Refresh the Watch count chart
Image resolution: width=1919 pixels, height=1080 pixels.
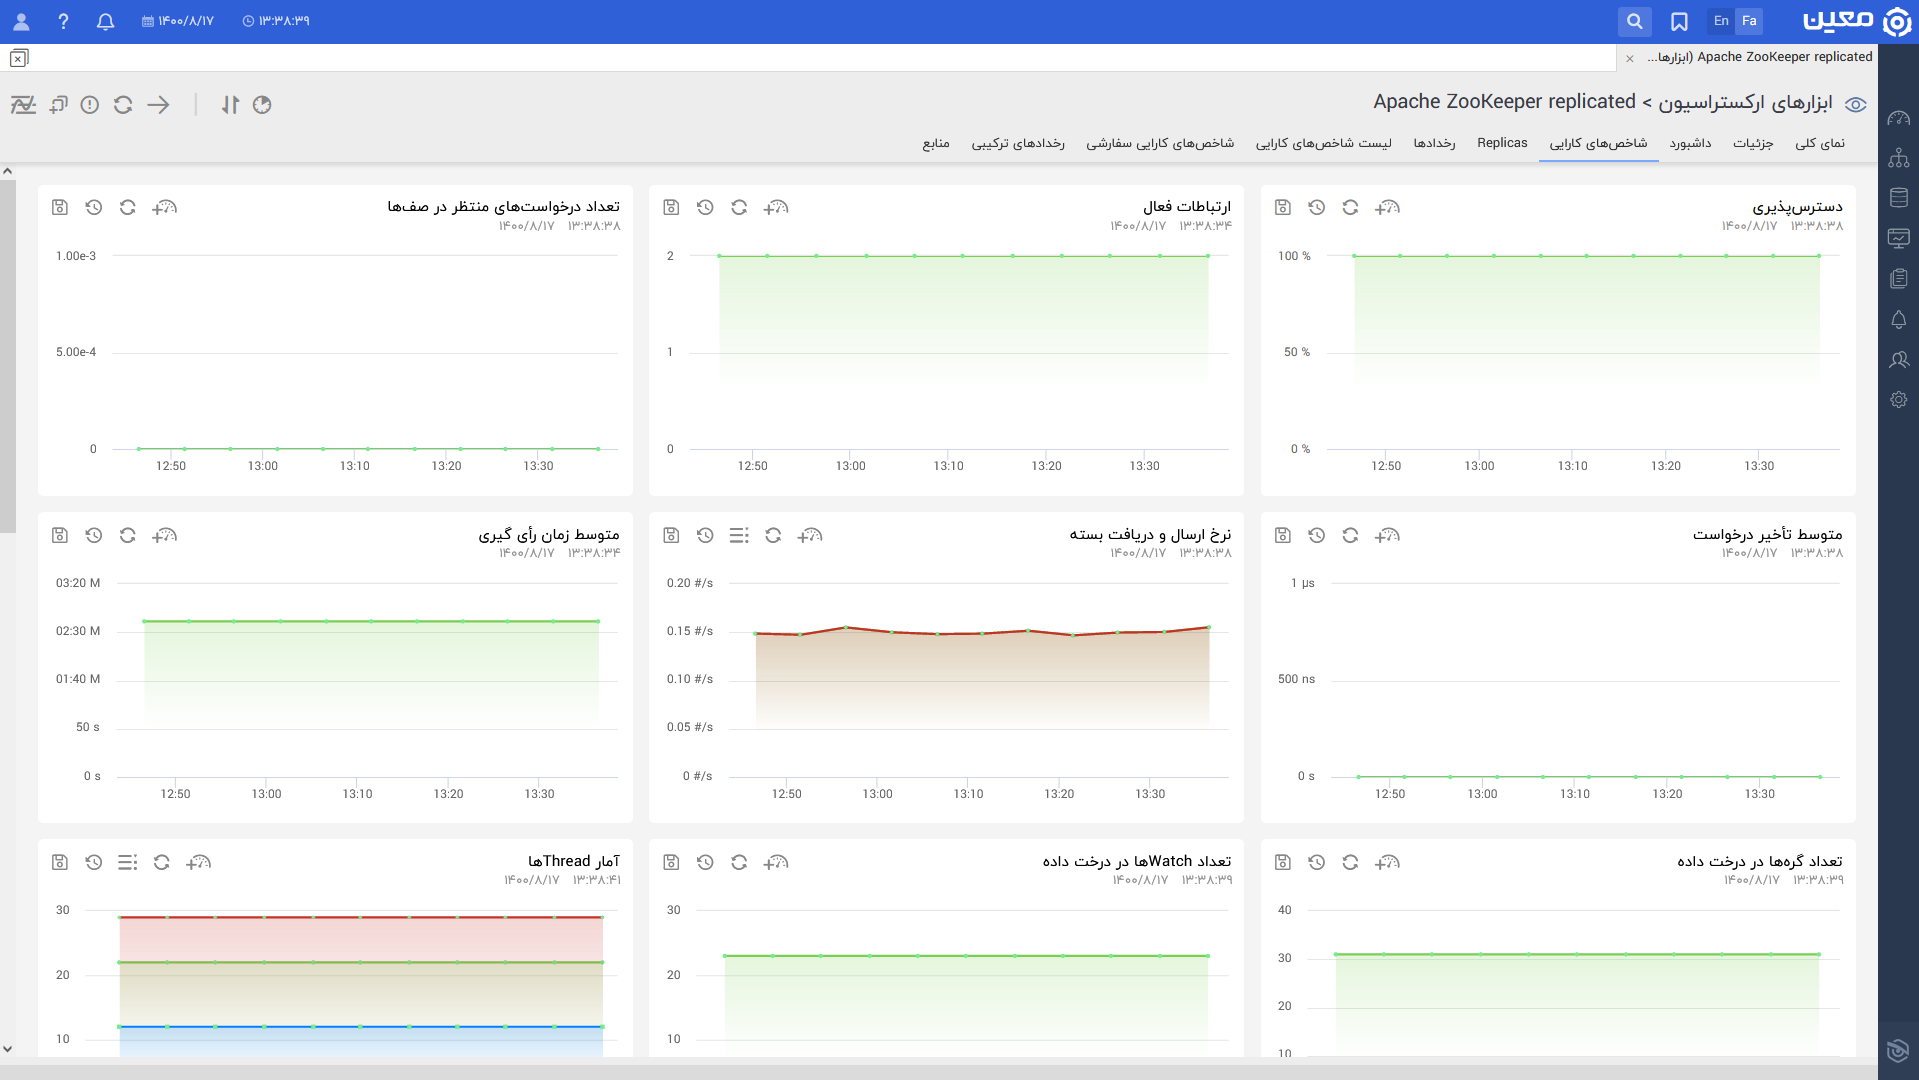[739, 862]
